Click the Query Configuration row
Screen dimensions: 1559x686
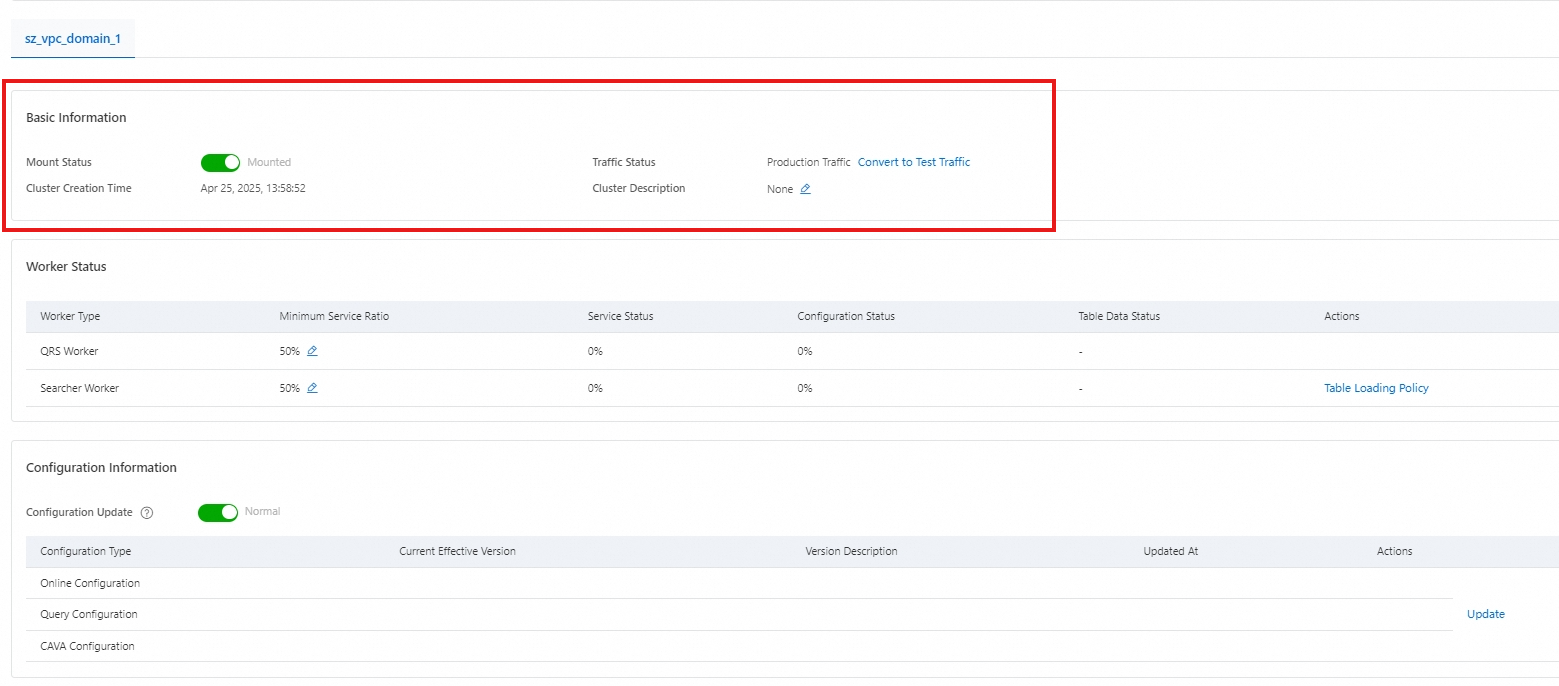pyautogui.click(x=739, y=614)
